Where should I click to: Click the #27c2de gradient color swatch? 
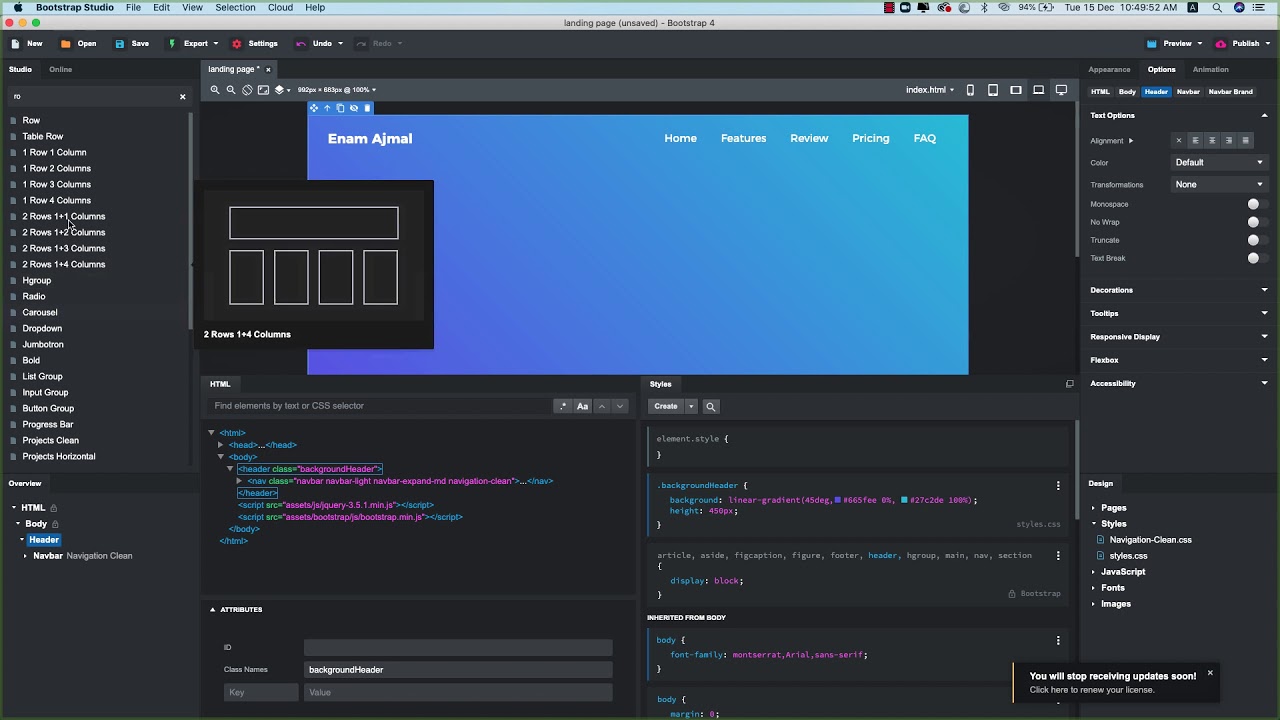tap(904, 500)
